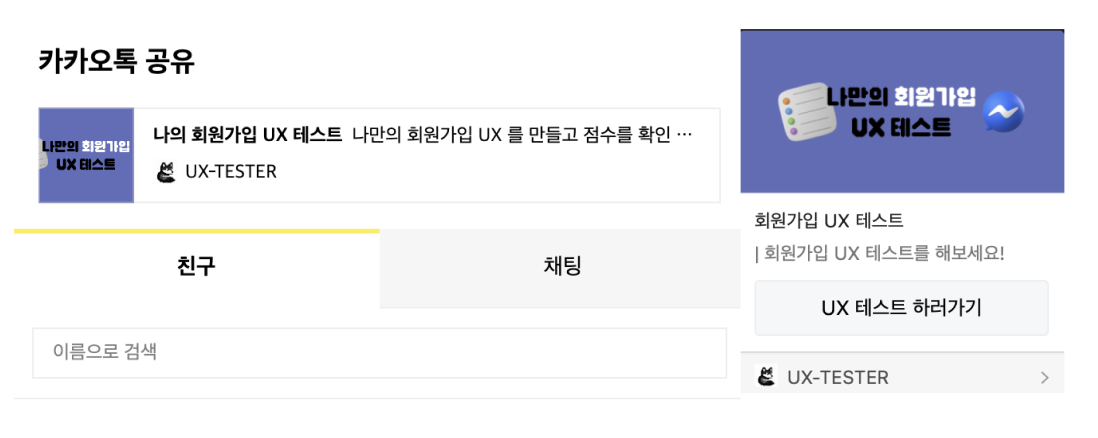Open the 나의 회원가입 UX 테스트 preview title
Viewport: 1098px width, 438px height.
point(247,134)
